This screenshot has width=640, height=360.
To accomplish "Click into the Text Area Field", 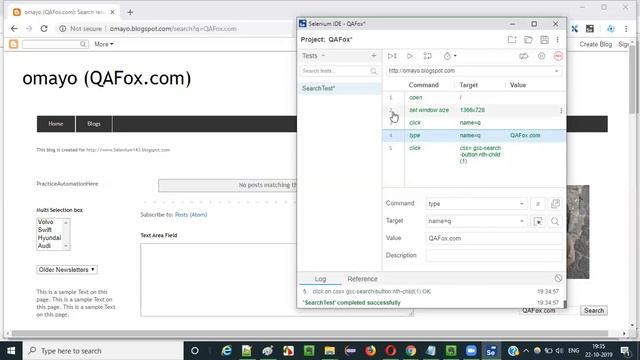I will [277, 280].
